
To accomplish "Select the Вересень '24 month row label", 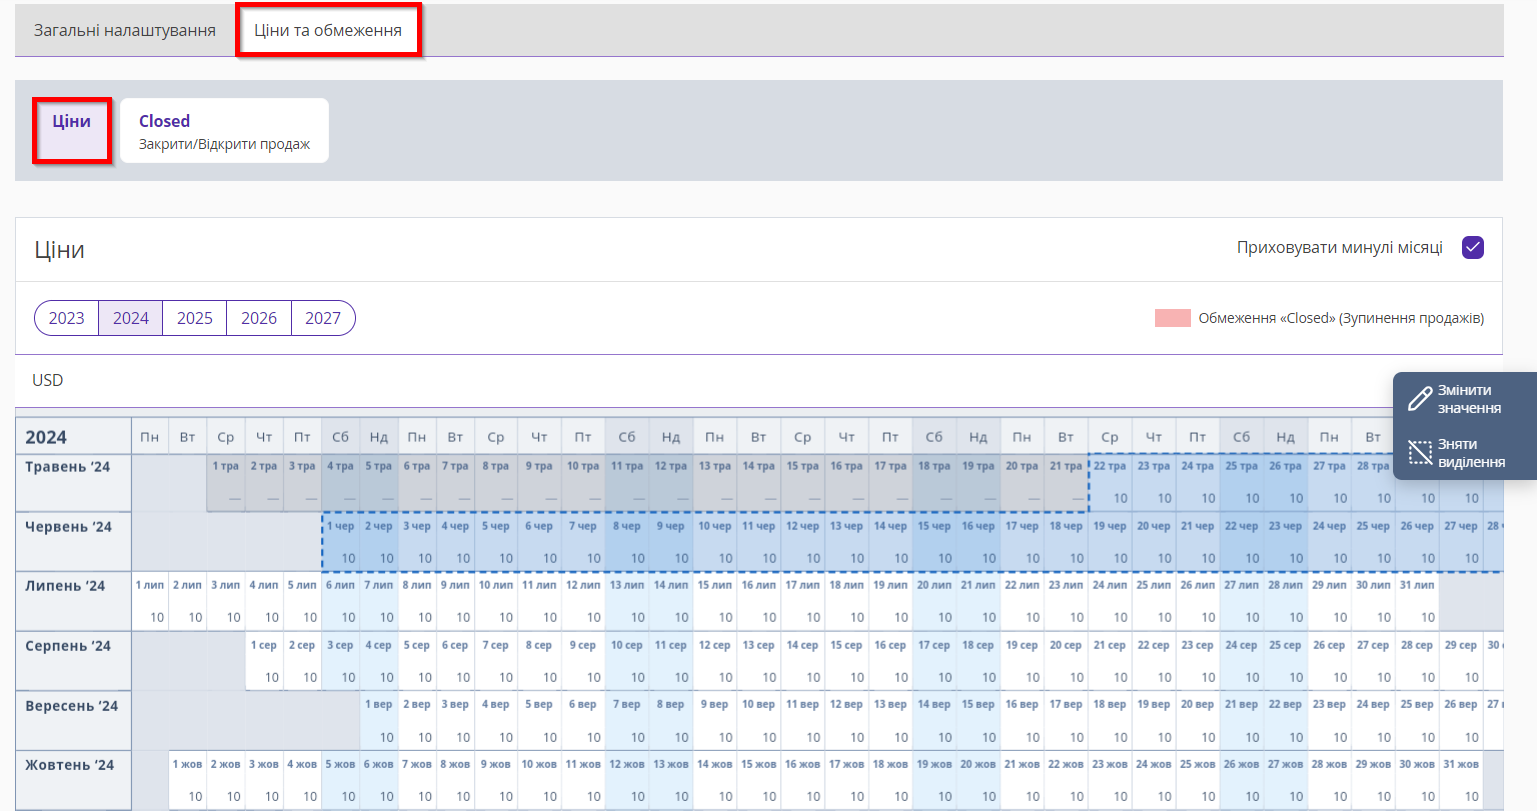I will click(x=74, y=720).
